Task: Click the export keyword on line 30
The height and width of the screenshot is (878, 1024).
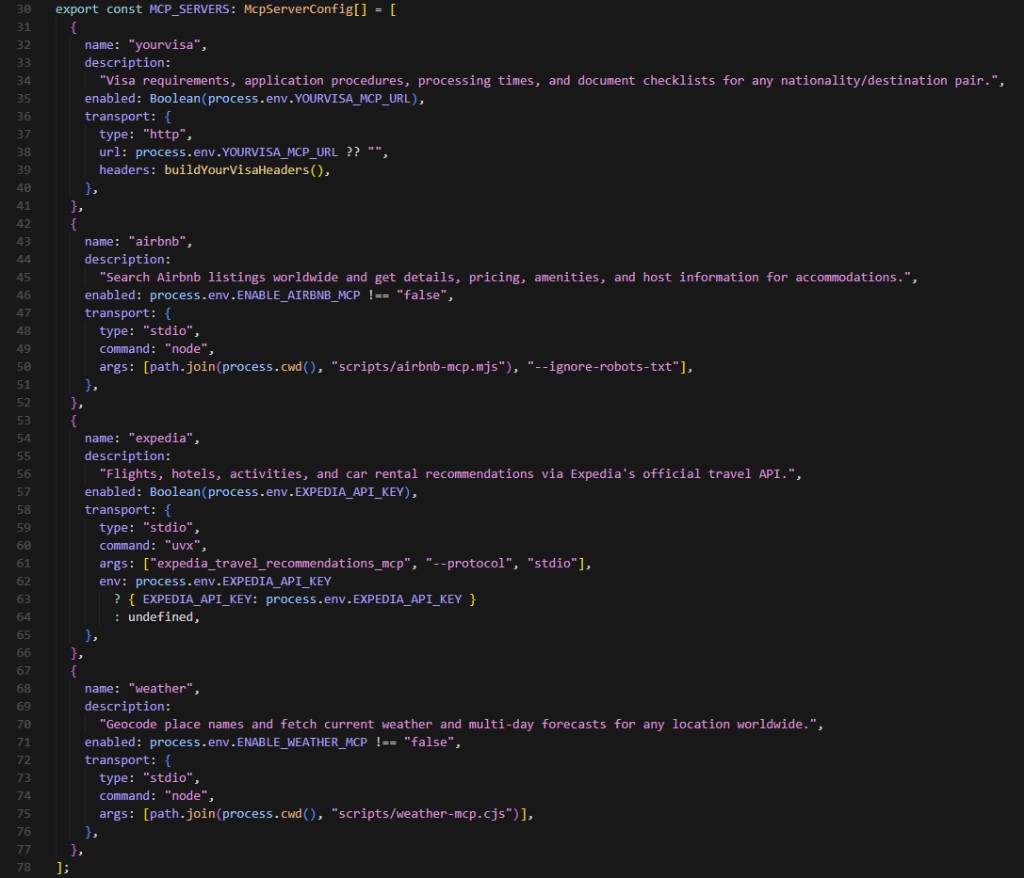Action: click(77, 9)
